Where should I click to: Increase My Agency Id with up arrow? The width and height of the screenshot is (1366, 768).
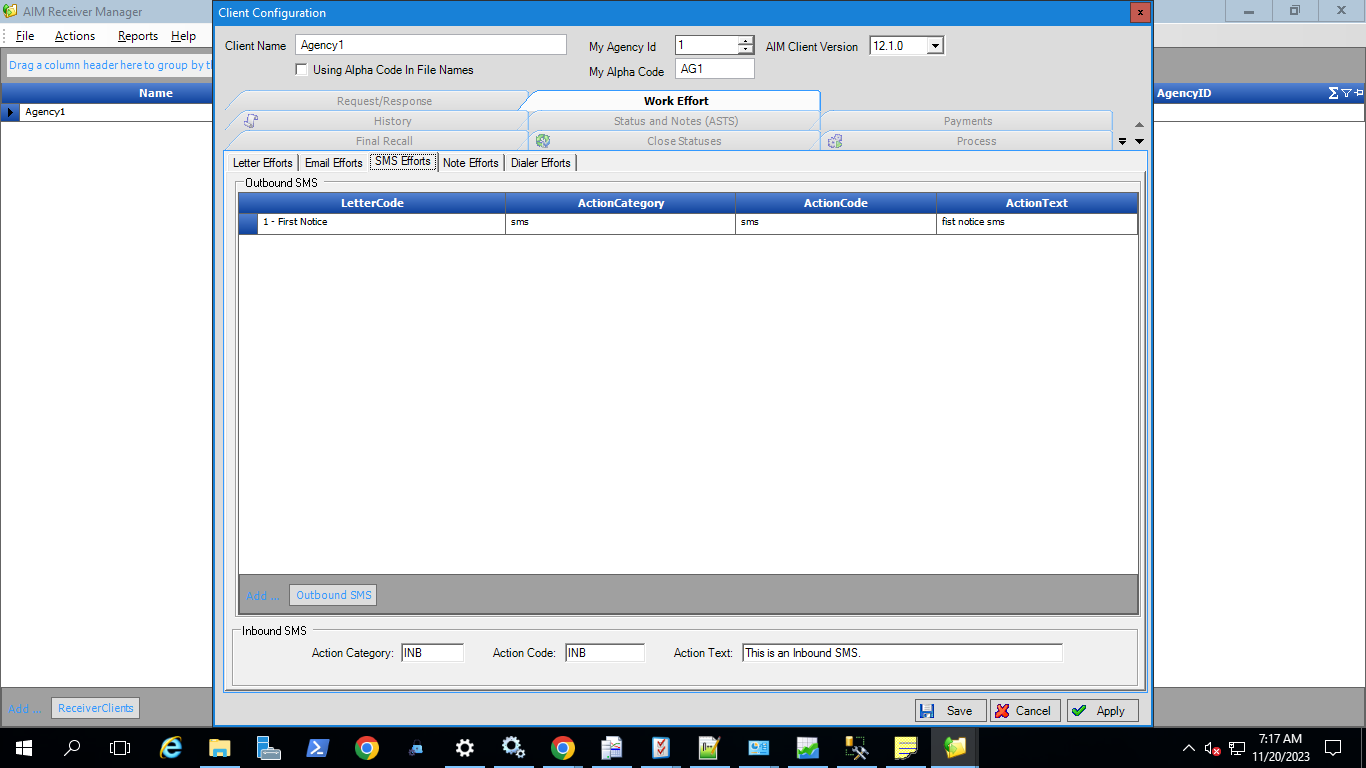tap(745, 41)
